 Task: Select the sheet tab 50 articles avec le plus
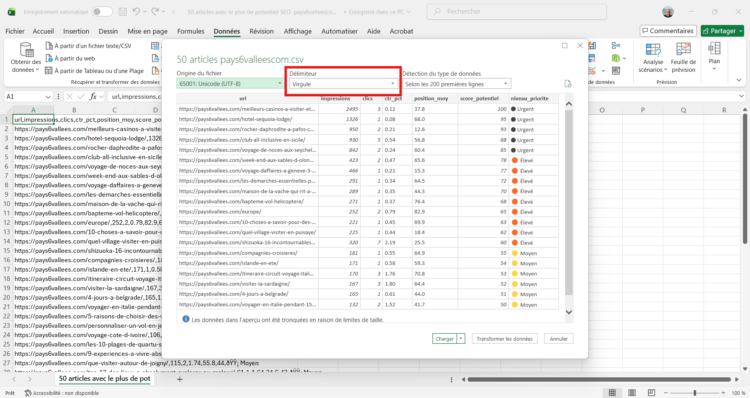[104, 378]
